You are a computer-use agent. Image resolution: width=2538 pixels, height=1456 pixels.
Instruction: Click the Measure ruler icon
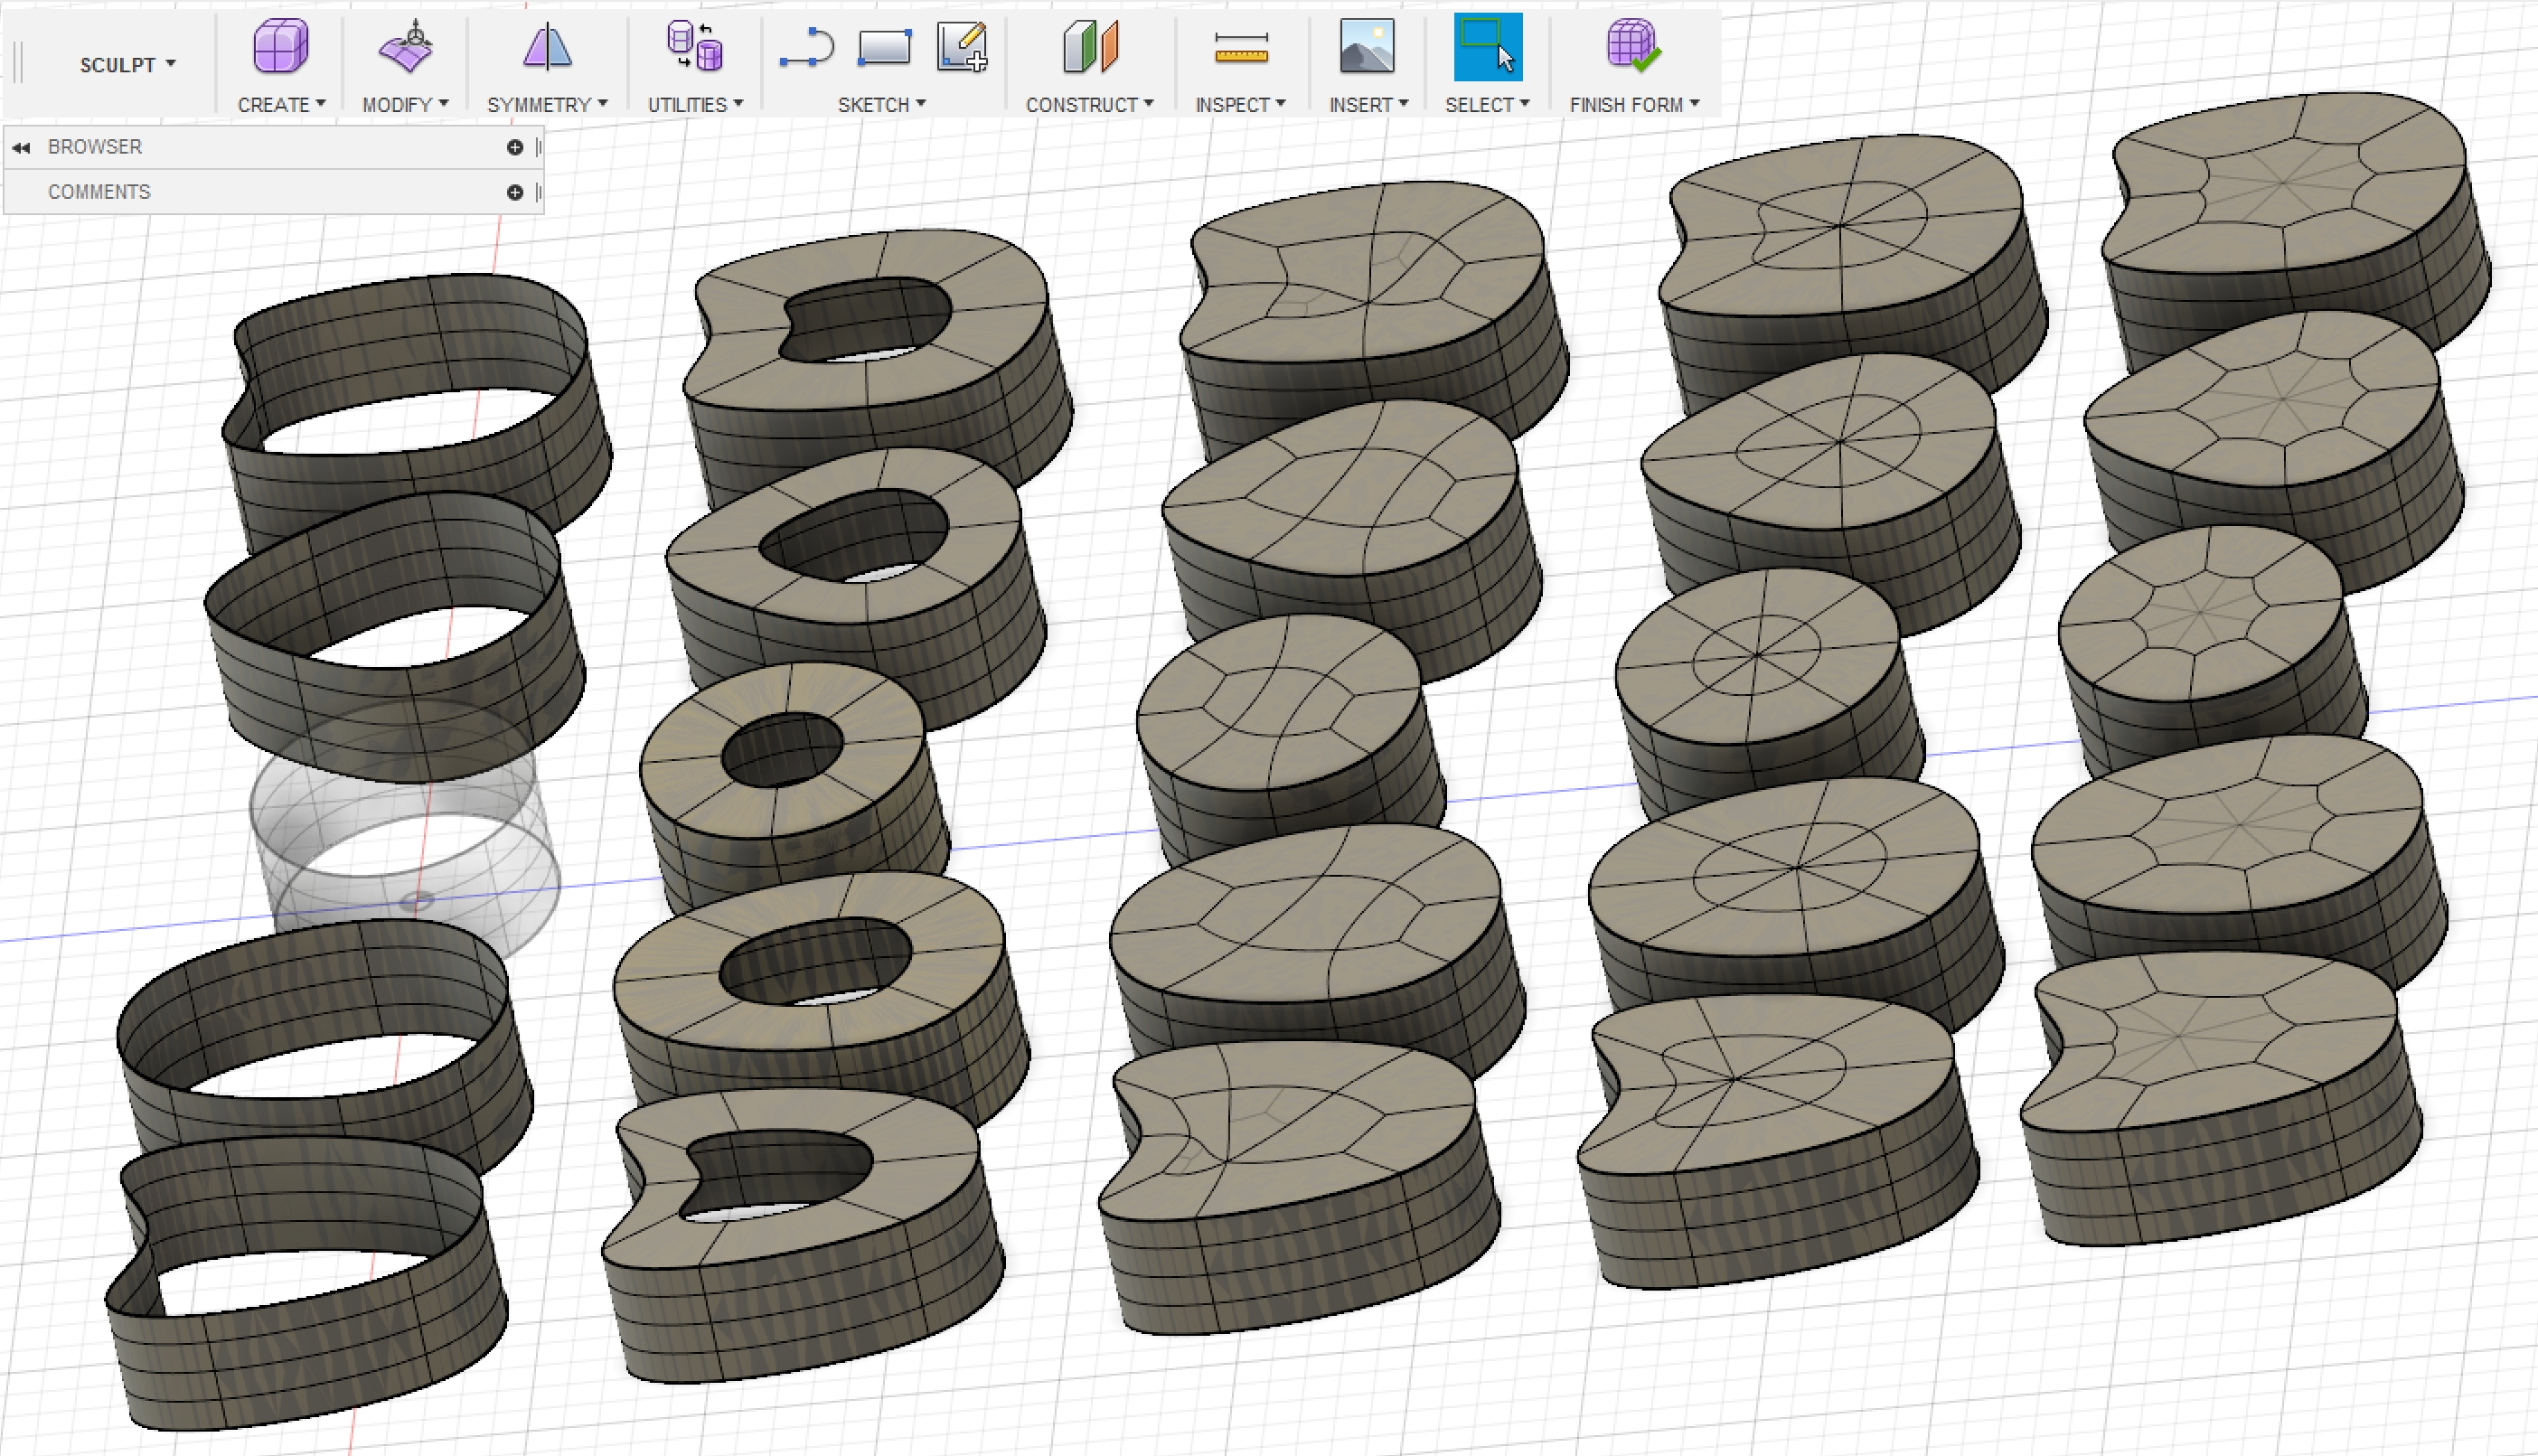[1241, 48]
